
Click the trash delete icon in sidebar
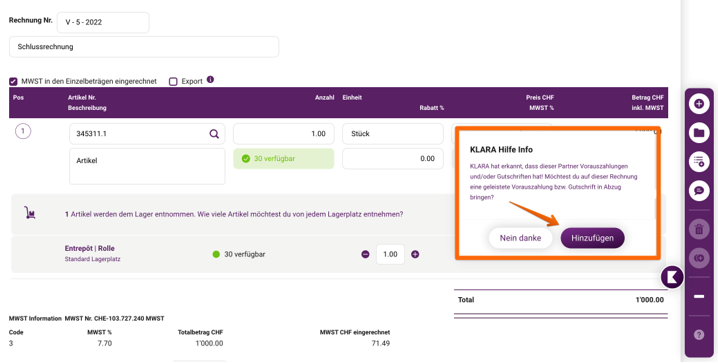click(x=699, y=229)
